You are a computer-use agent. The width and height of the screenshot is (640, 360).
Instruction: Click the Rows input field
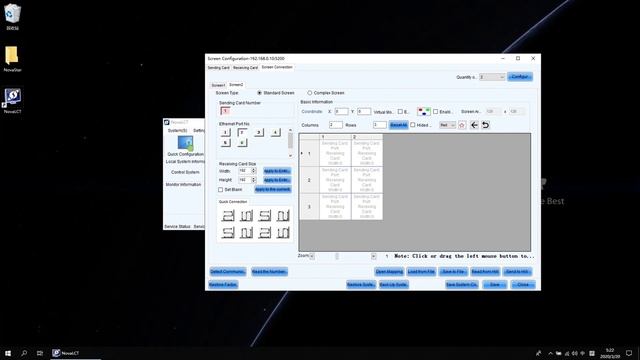(x=380, y=125)
